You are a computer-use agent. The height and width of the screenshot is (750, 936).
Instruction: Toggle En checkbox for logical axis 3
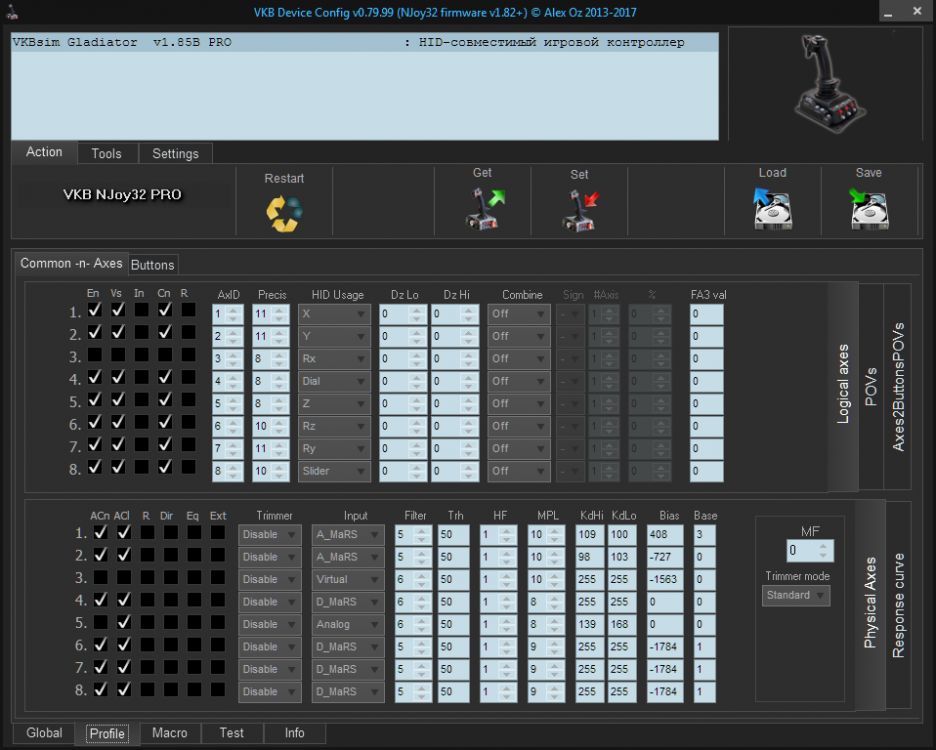click(94, 356)
